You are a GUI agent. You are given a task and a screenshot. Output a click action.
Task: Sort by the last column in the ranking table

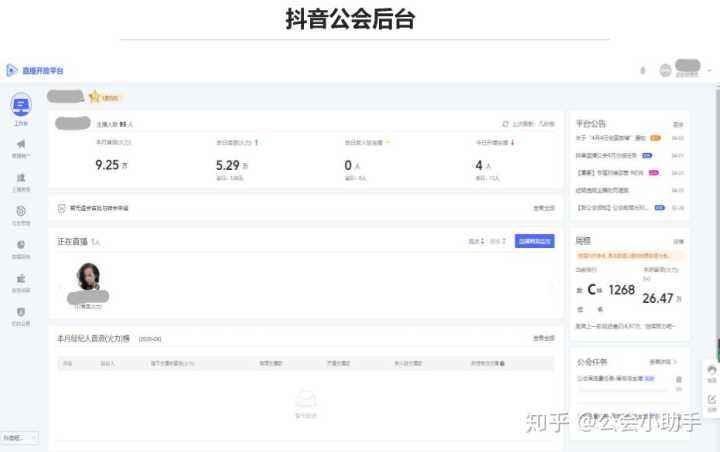488,363
